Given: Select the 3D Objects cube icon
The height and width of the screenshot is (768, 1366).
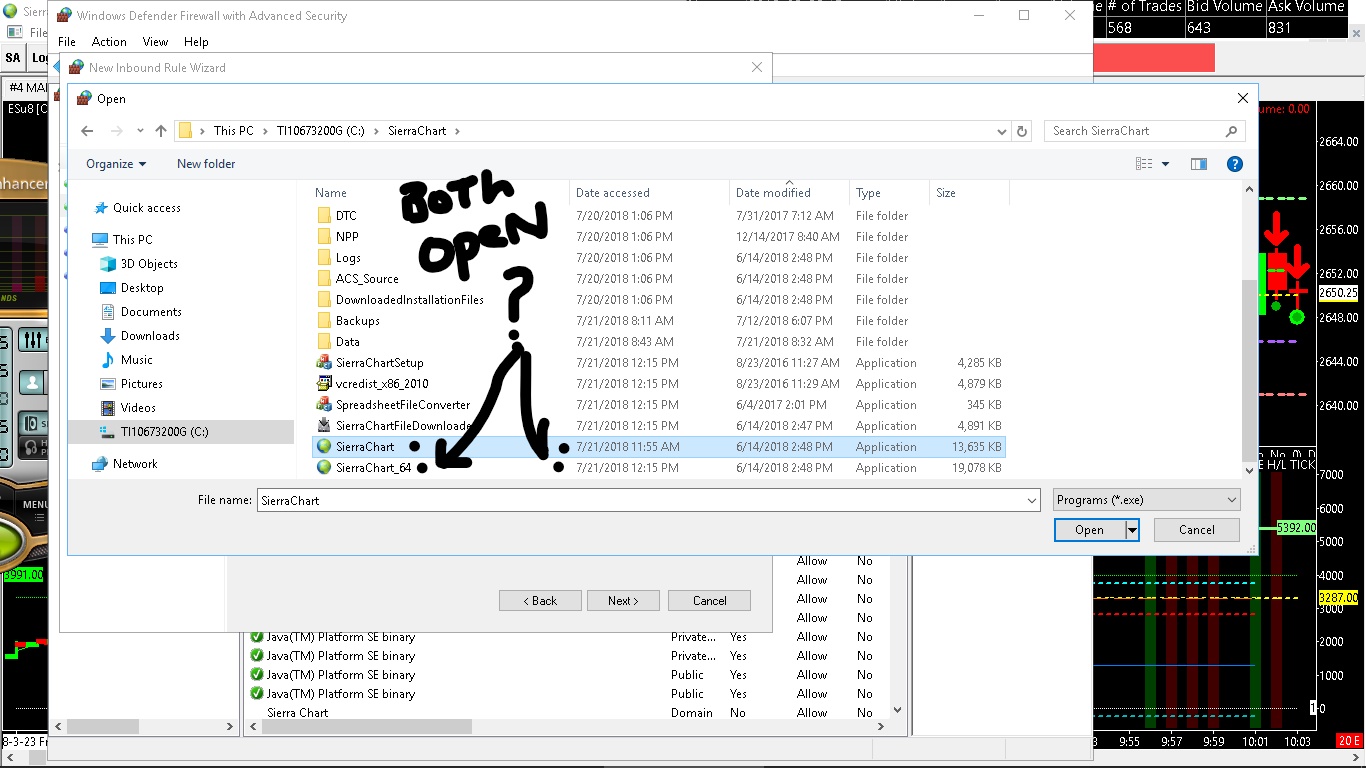Looking at the screenshot, I should (108, 264).
